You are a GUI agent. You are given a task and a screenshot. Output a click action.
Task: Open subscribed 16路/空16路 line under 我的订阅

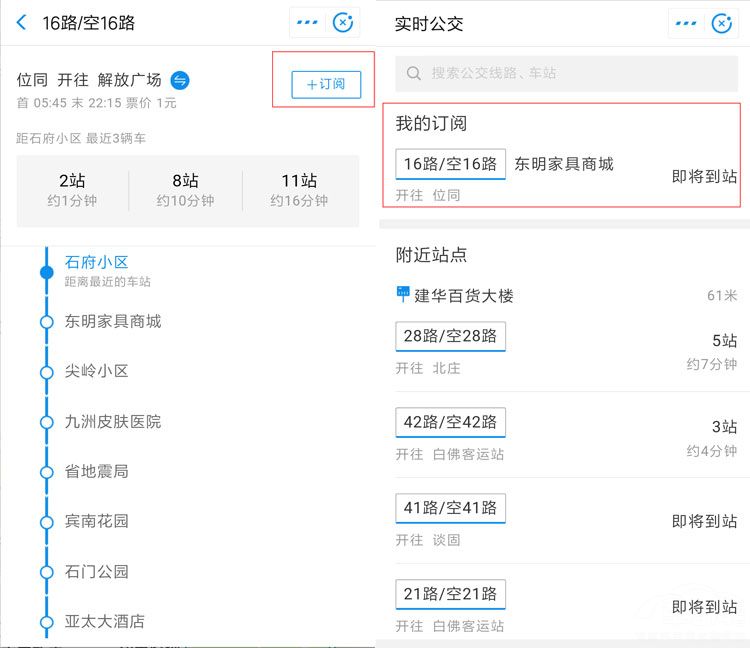point(450,164)
